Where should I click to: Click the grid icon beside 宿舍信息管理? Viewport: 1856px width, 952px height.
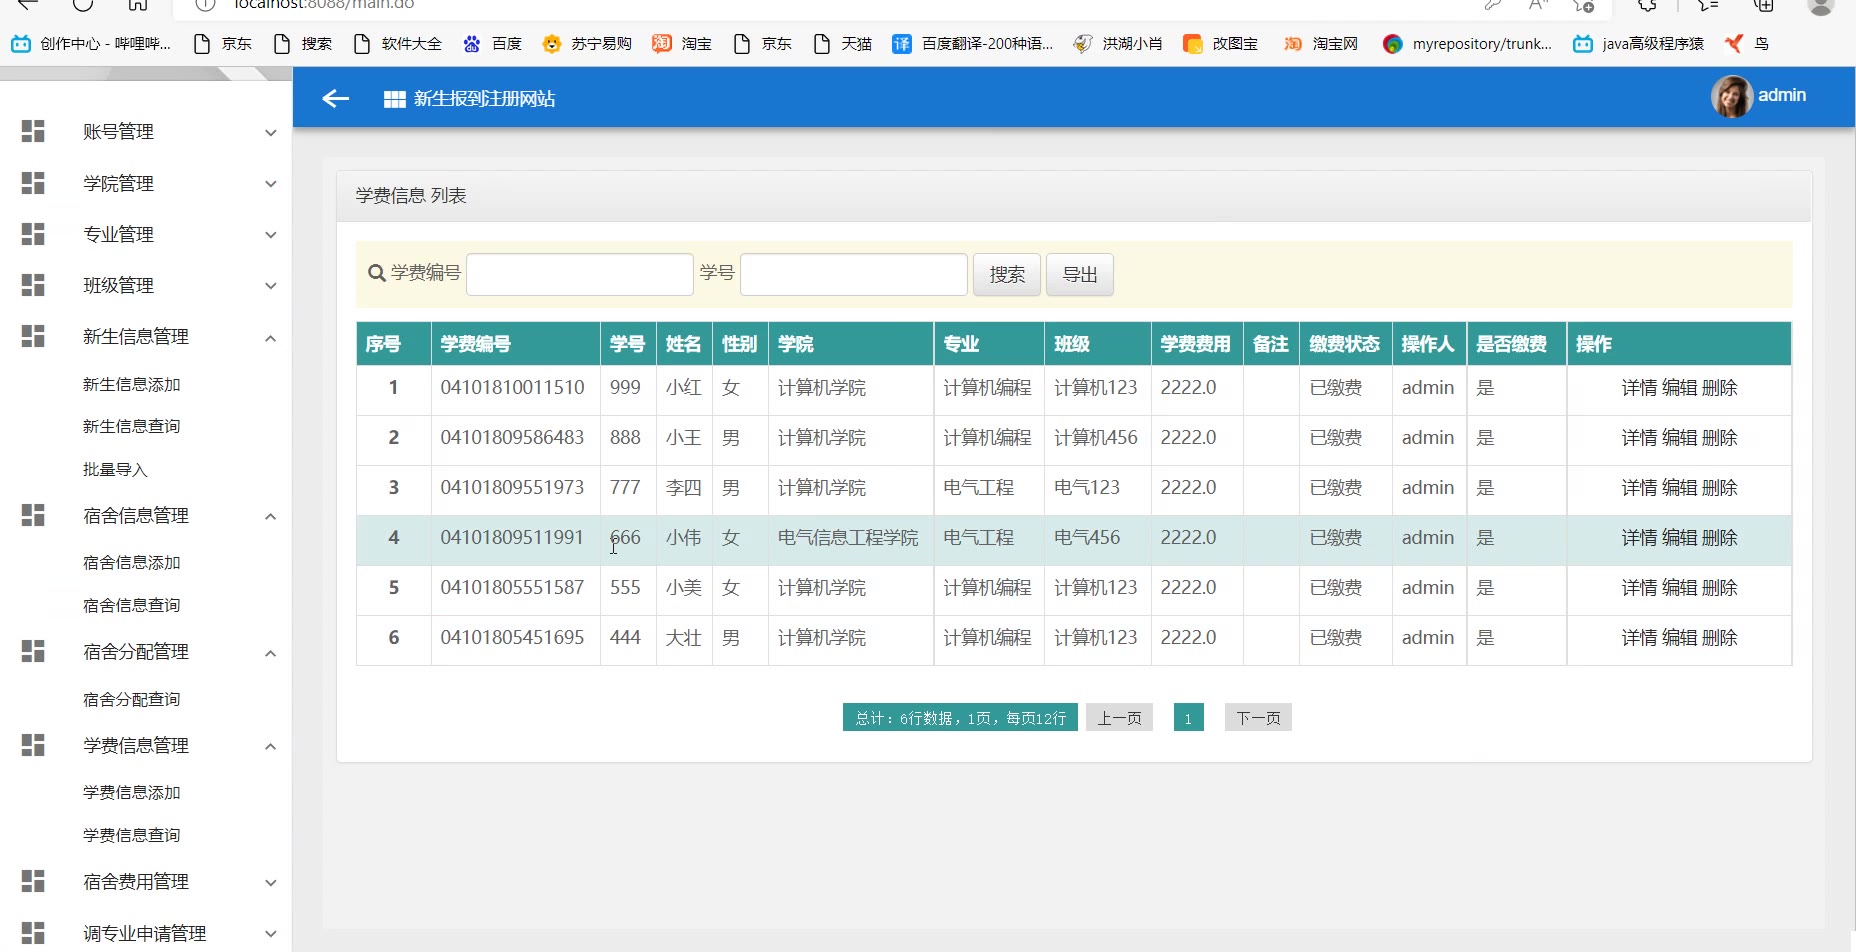pos(33,515)
